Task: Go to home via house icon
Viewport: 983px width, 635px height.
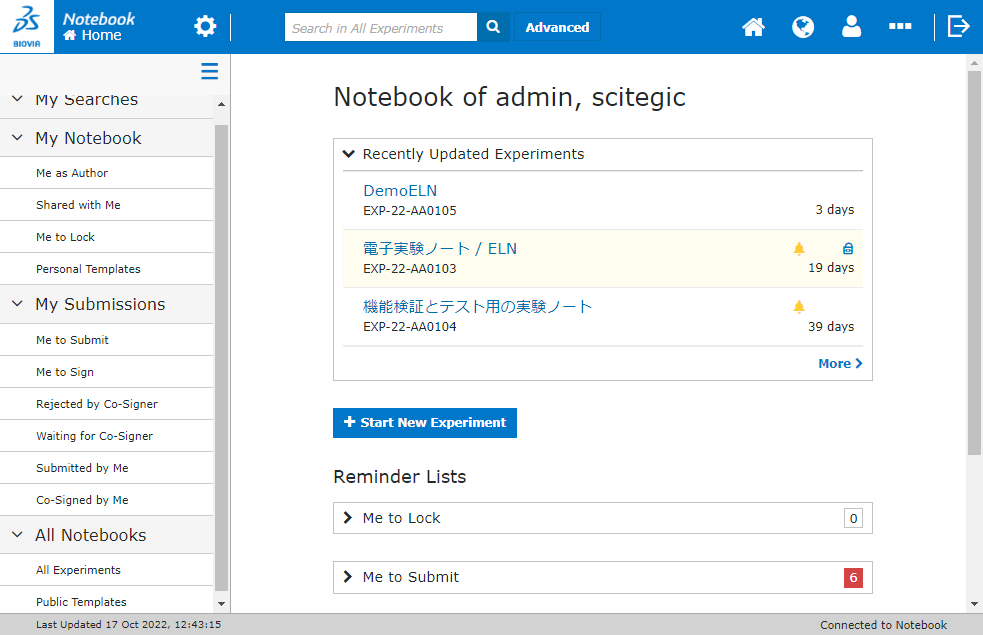Action: 754,27
